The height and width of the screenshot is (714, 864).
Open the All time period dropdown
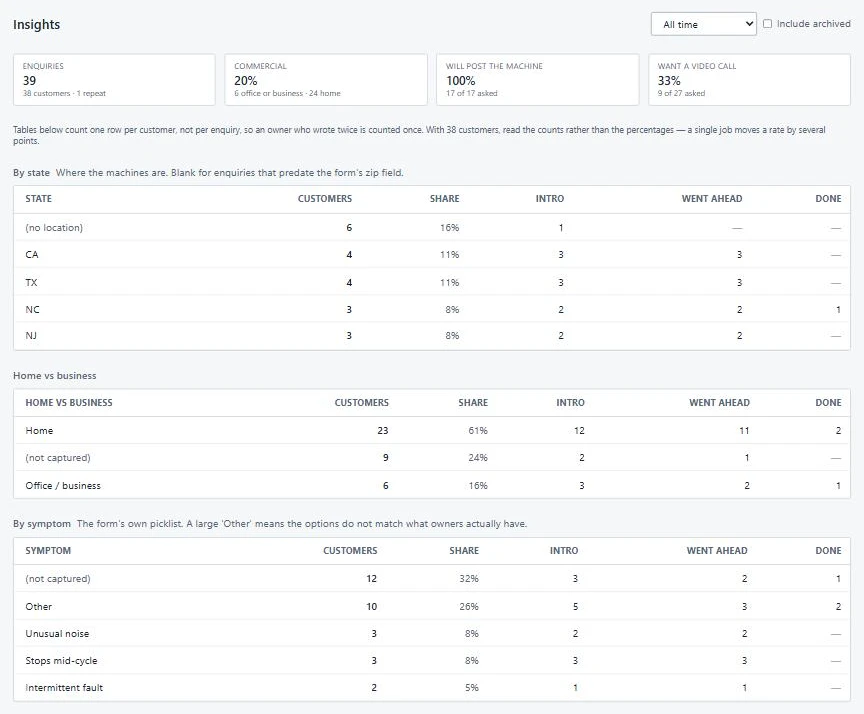[x=703, y=24]
